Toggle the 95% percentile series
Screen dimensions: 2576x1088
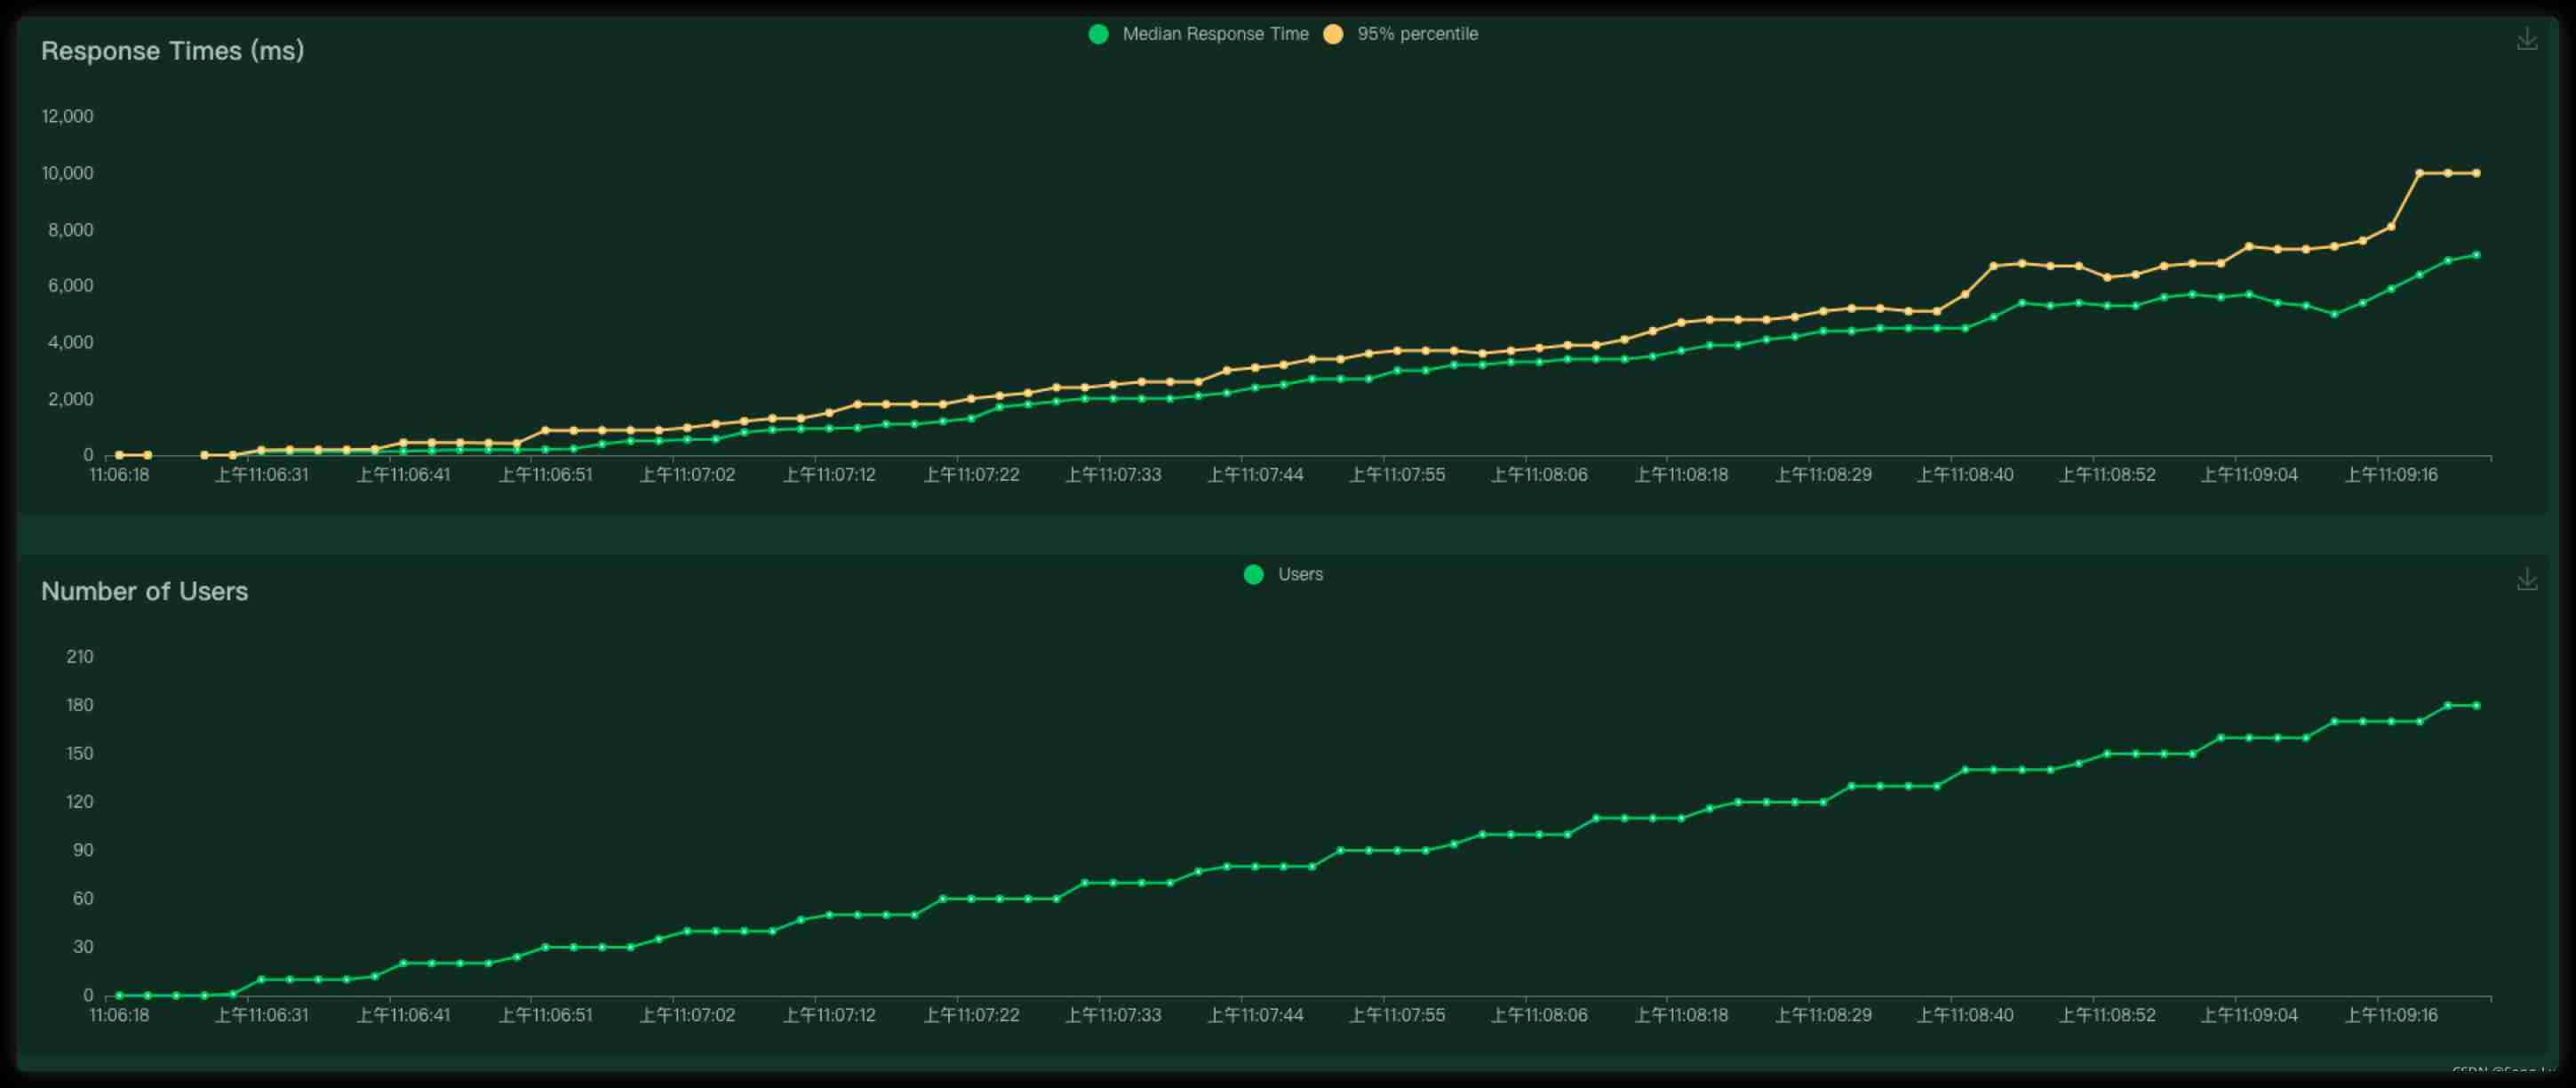pos(1400,34)
